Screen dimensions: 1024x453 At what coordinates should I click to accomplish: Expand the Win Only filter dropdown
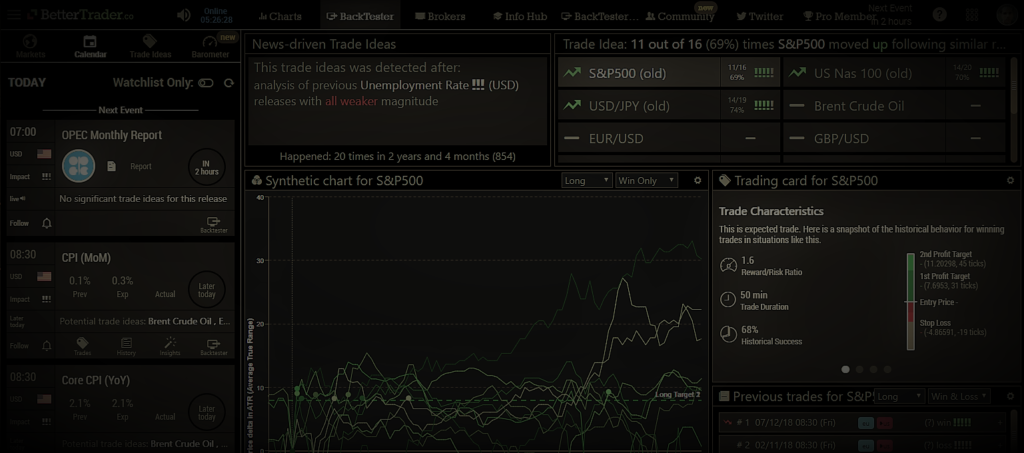tap(640, 181)
